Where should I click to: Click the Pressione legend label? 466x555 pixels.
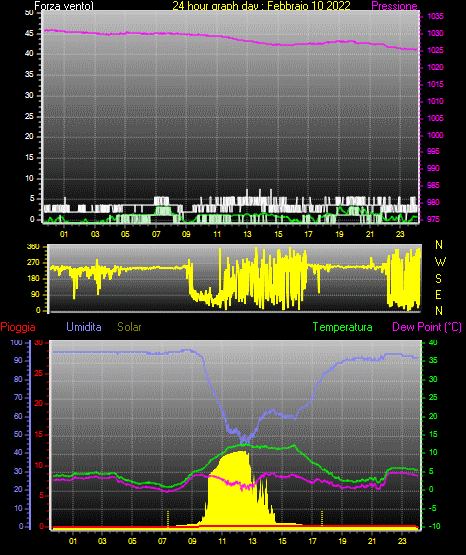394,6
